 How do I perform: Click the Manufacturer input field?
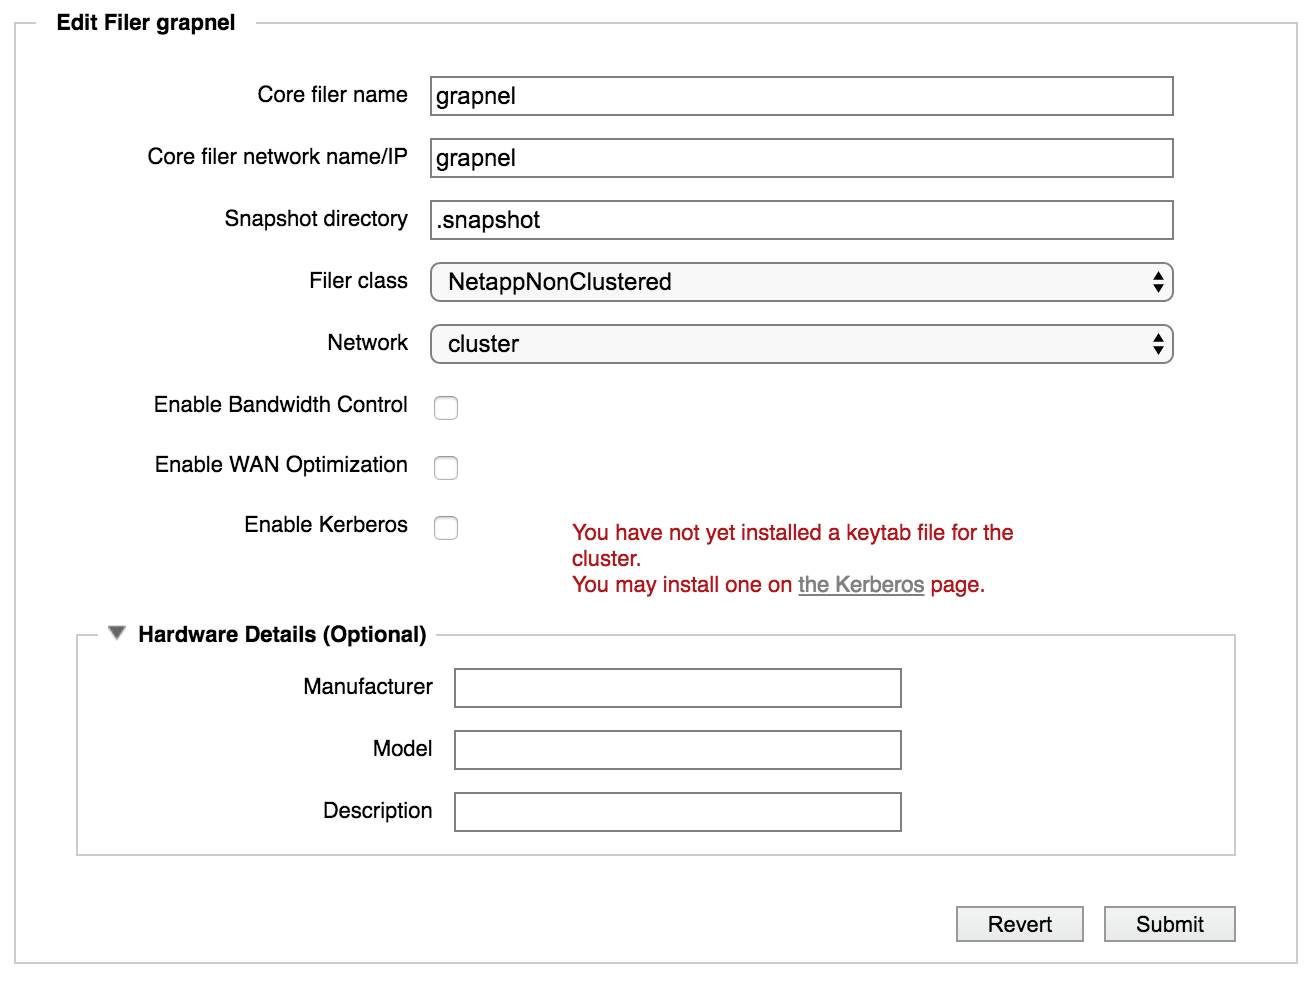point(678,688)
